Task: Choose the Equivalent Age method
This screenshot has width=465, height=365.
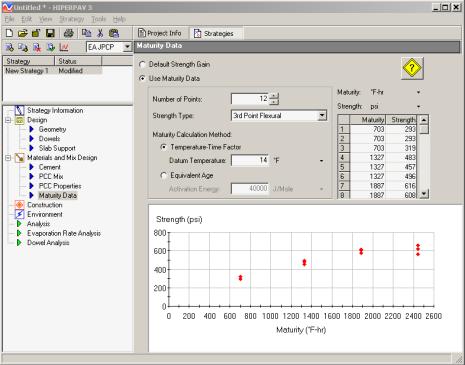Action: click(x=163, y=175)
